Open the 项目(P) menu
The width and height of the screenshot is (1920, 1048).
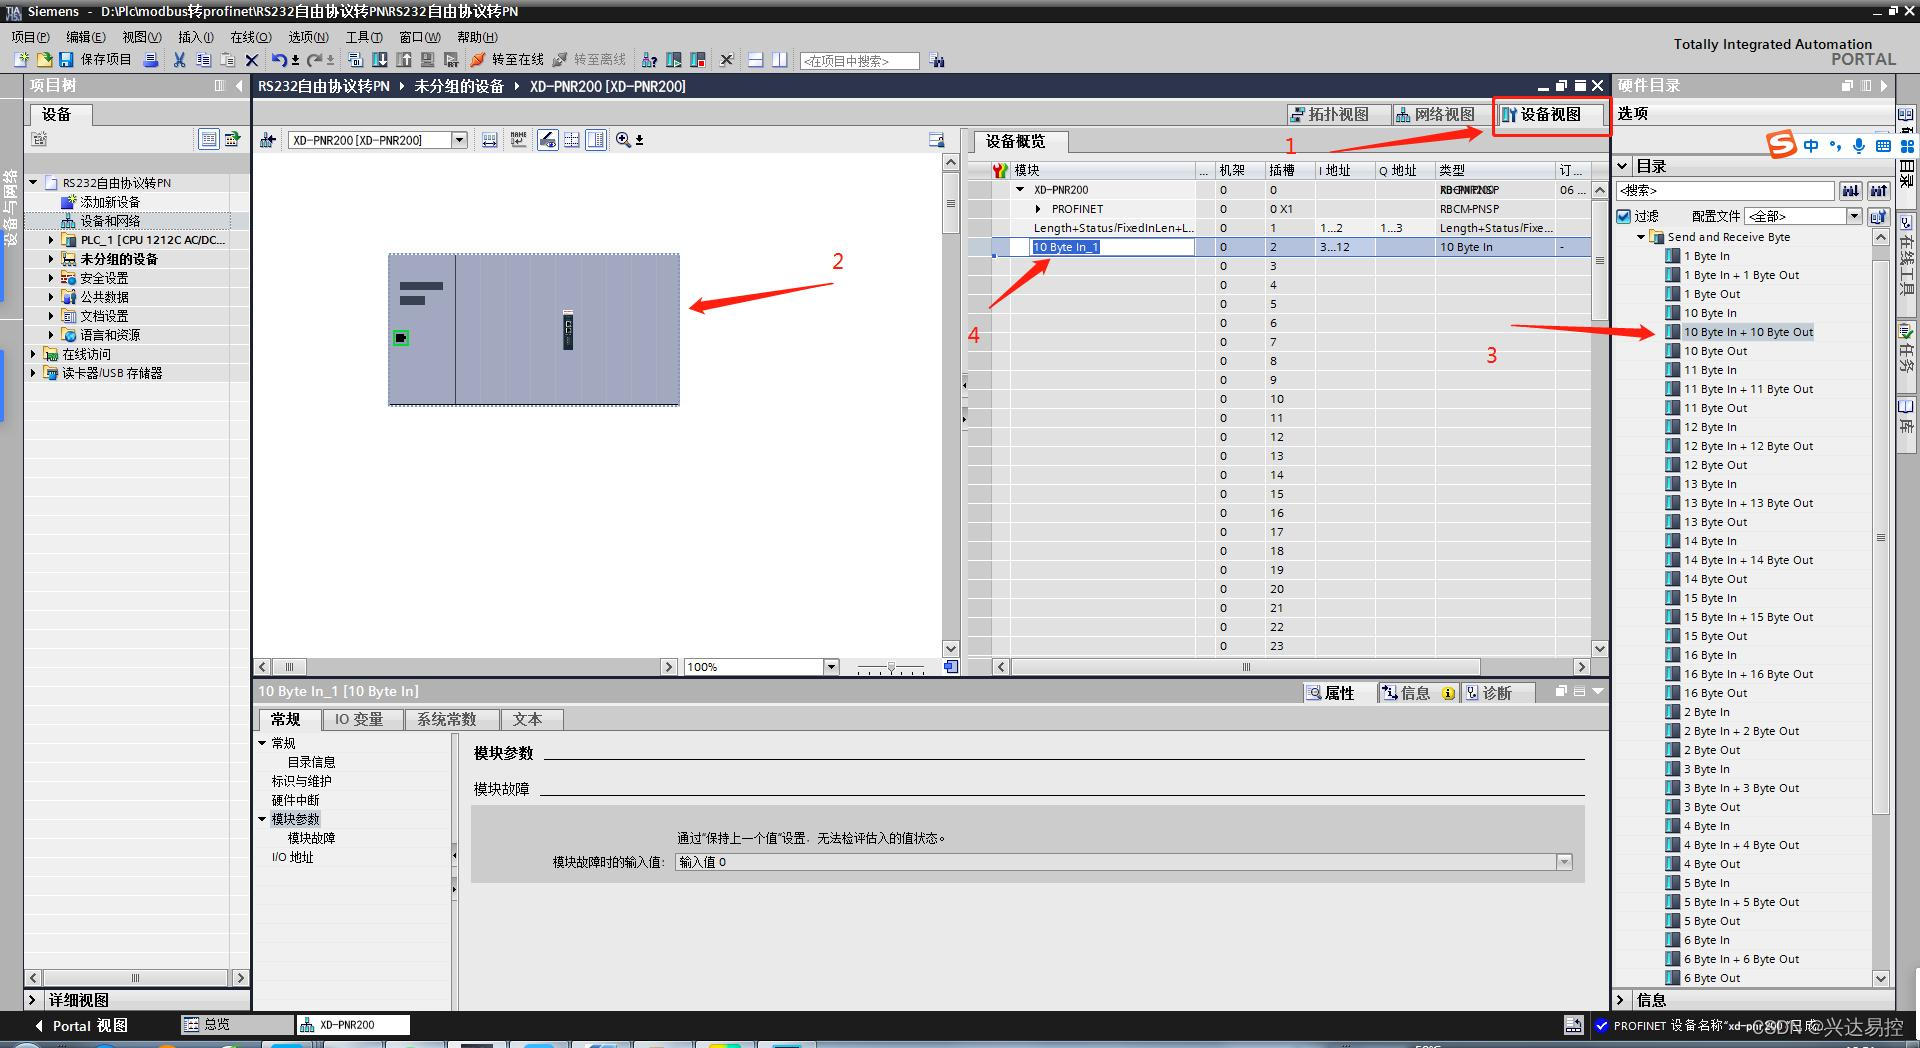point(30,37)
